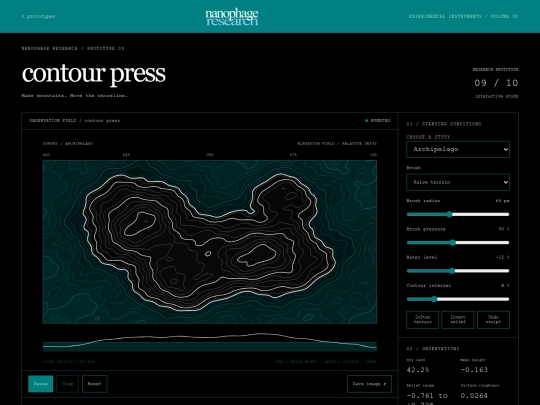This screenshot has height=405, width=540.
Task: Adjust the Water level slider
Action: (x=458, y=271)
